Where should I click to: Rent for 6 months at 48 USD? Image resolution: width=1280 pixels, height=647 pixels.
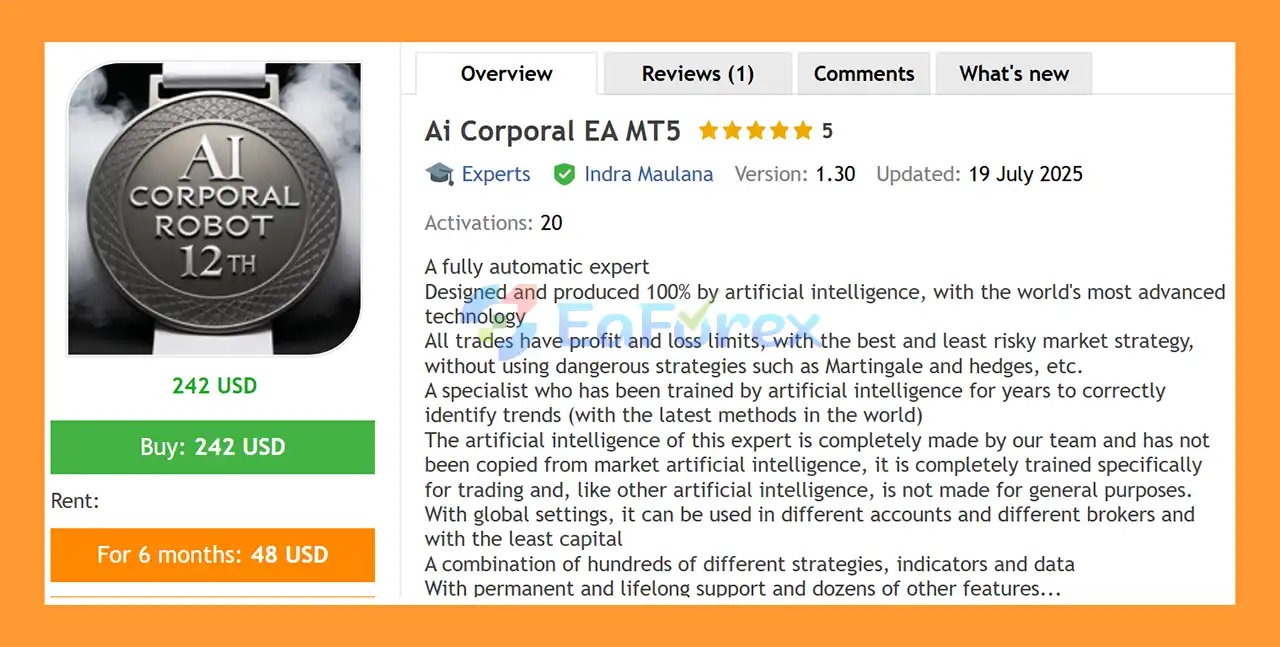(213, 555)
